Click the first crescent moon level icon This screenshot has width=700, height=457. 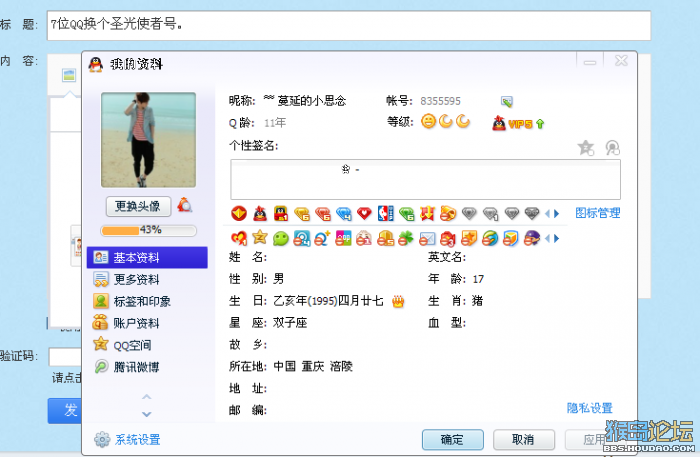coord(446,121)
